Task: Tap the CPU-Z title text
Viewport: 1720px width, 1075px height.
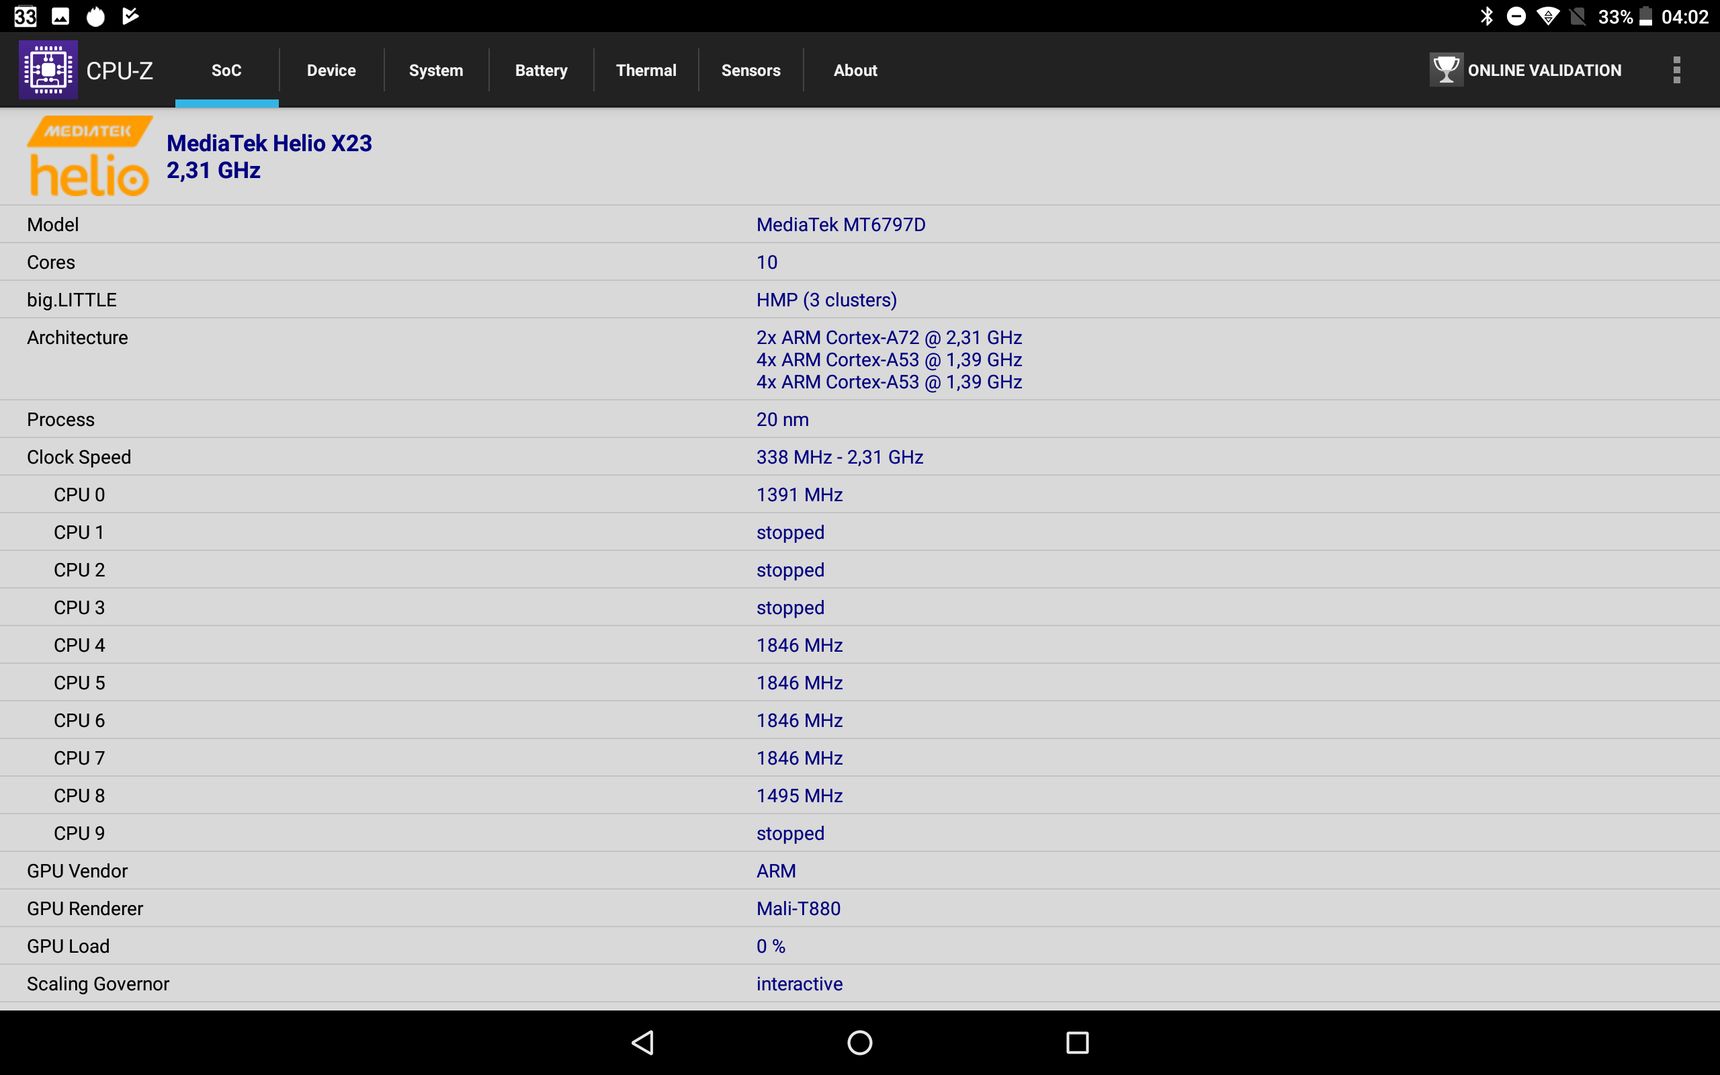Action: [x=120, y=71]
